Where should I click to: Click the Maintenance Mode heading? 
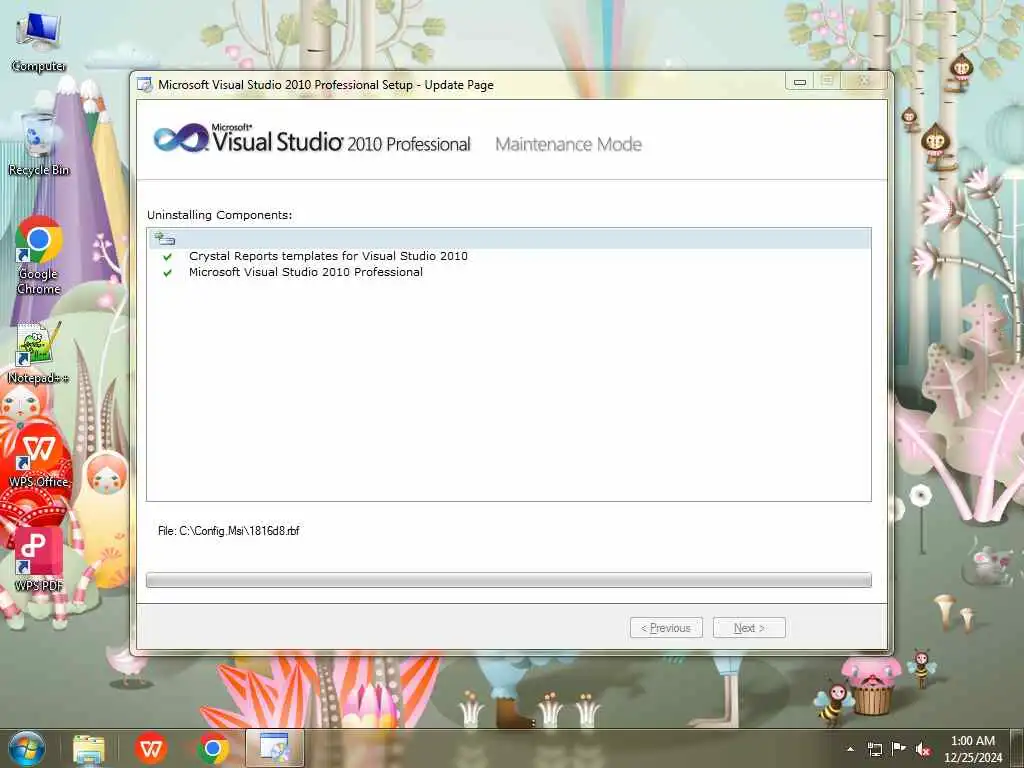[568, 144]
